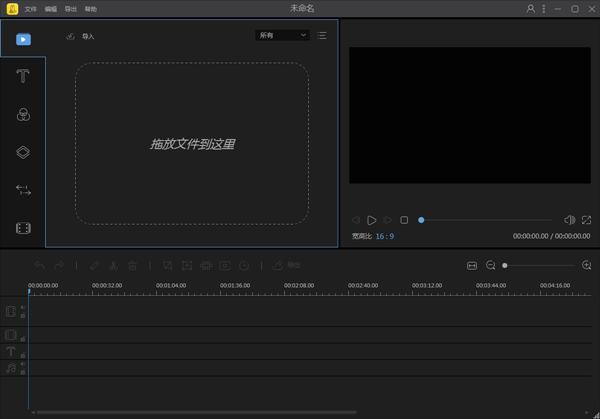Change the 16:9 aspect ratio setting
600x419 pixels.
tap(385, 236)
